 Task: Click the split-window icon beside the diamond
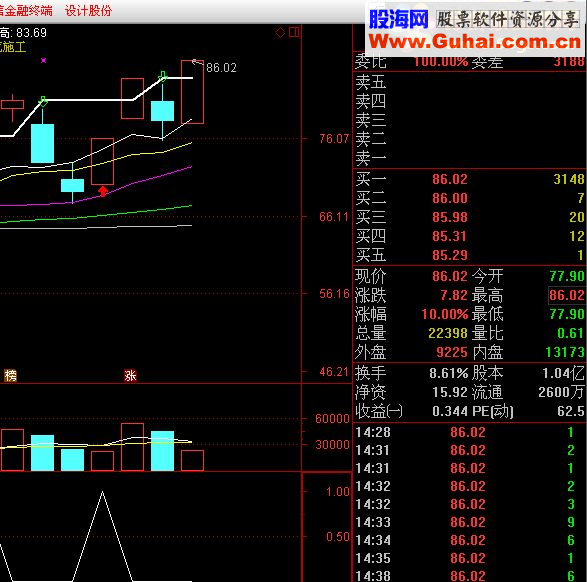294,32
